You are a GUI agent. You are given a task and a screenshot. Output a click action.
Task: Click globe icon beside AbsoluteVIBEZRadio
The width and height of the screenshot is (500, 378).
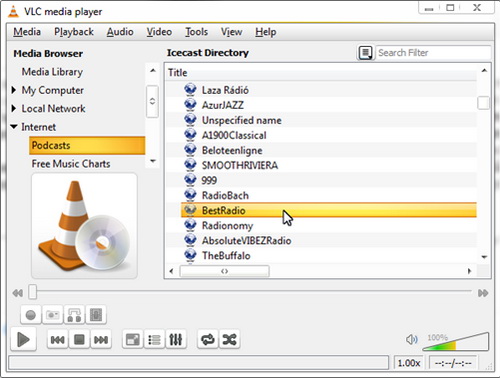pos(190,240)
